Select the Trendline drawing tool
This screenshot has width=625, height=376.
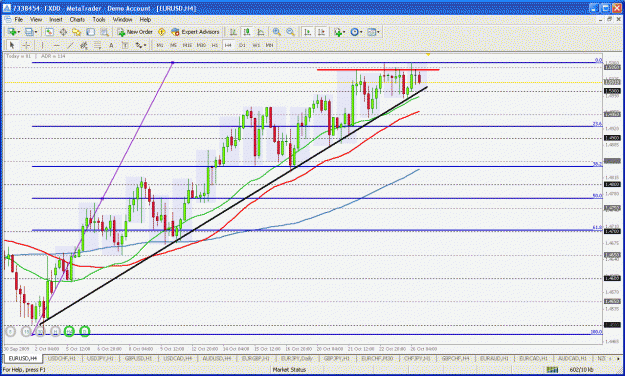point(70,45)
